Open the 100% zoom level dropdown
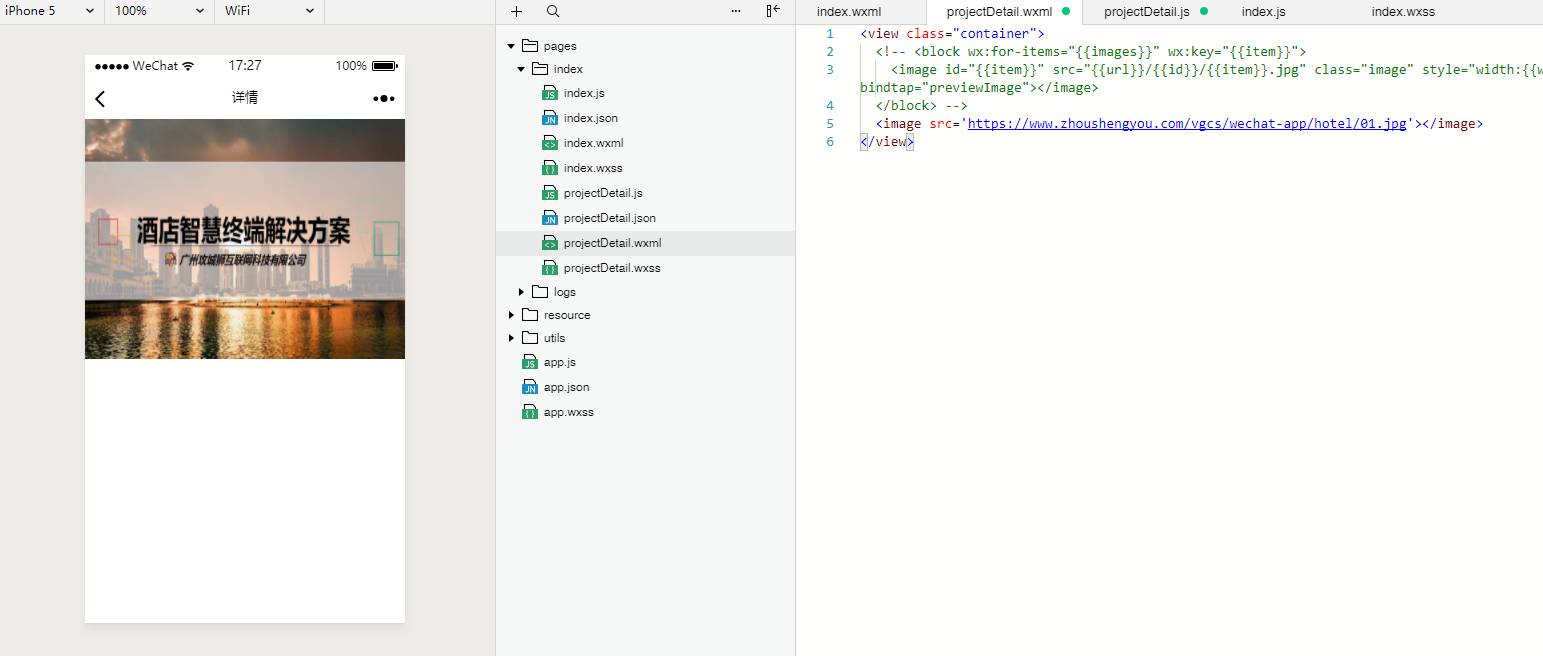1543x656 pixels. tap(160, 11)
